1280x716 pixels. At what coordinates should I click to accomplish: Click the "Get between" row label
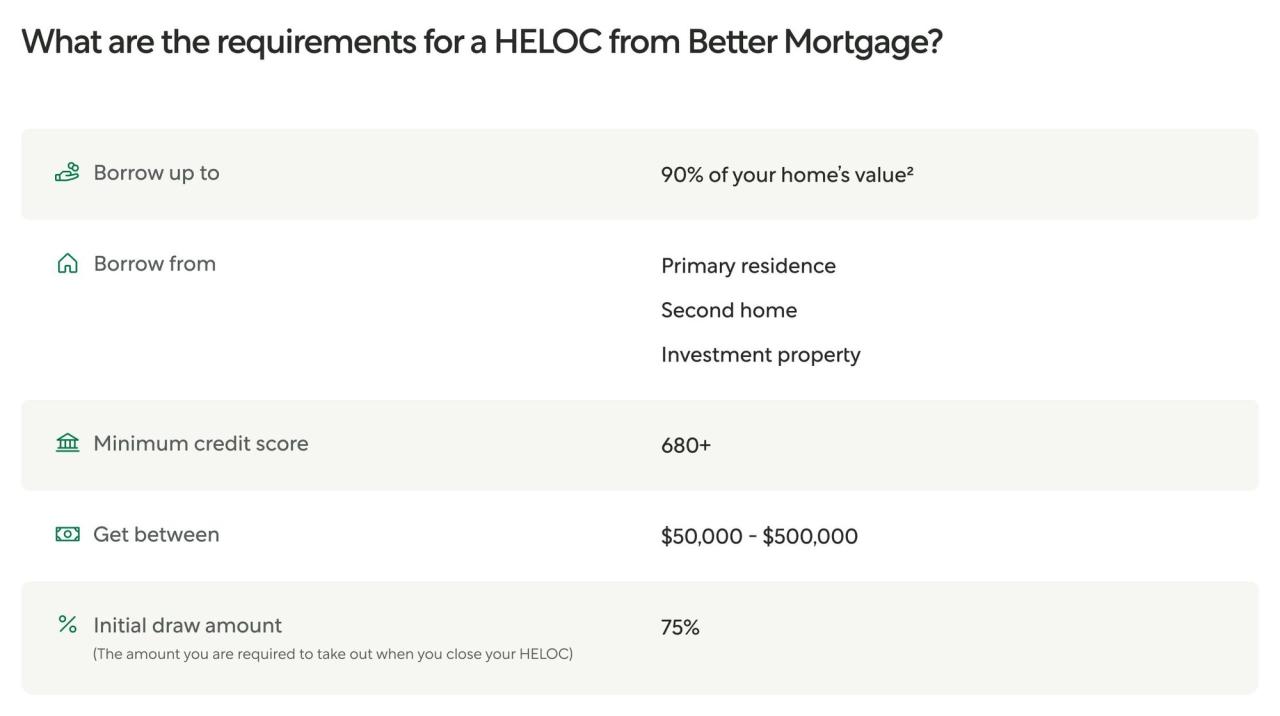pyautogui.click(x=156, y=534)
